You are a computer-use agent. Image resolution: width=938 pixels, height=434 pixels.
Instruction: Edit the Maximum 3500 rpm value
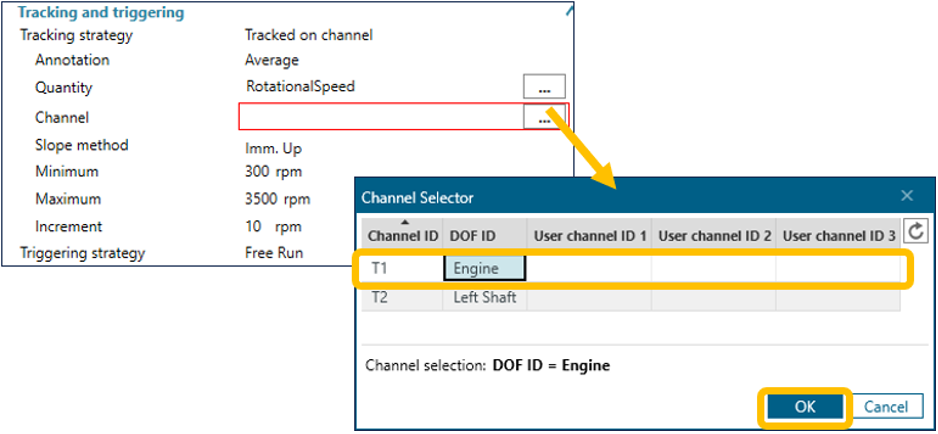pyautogui.click(x=278, y=199)
